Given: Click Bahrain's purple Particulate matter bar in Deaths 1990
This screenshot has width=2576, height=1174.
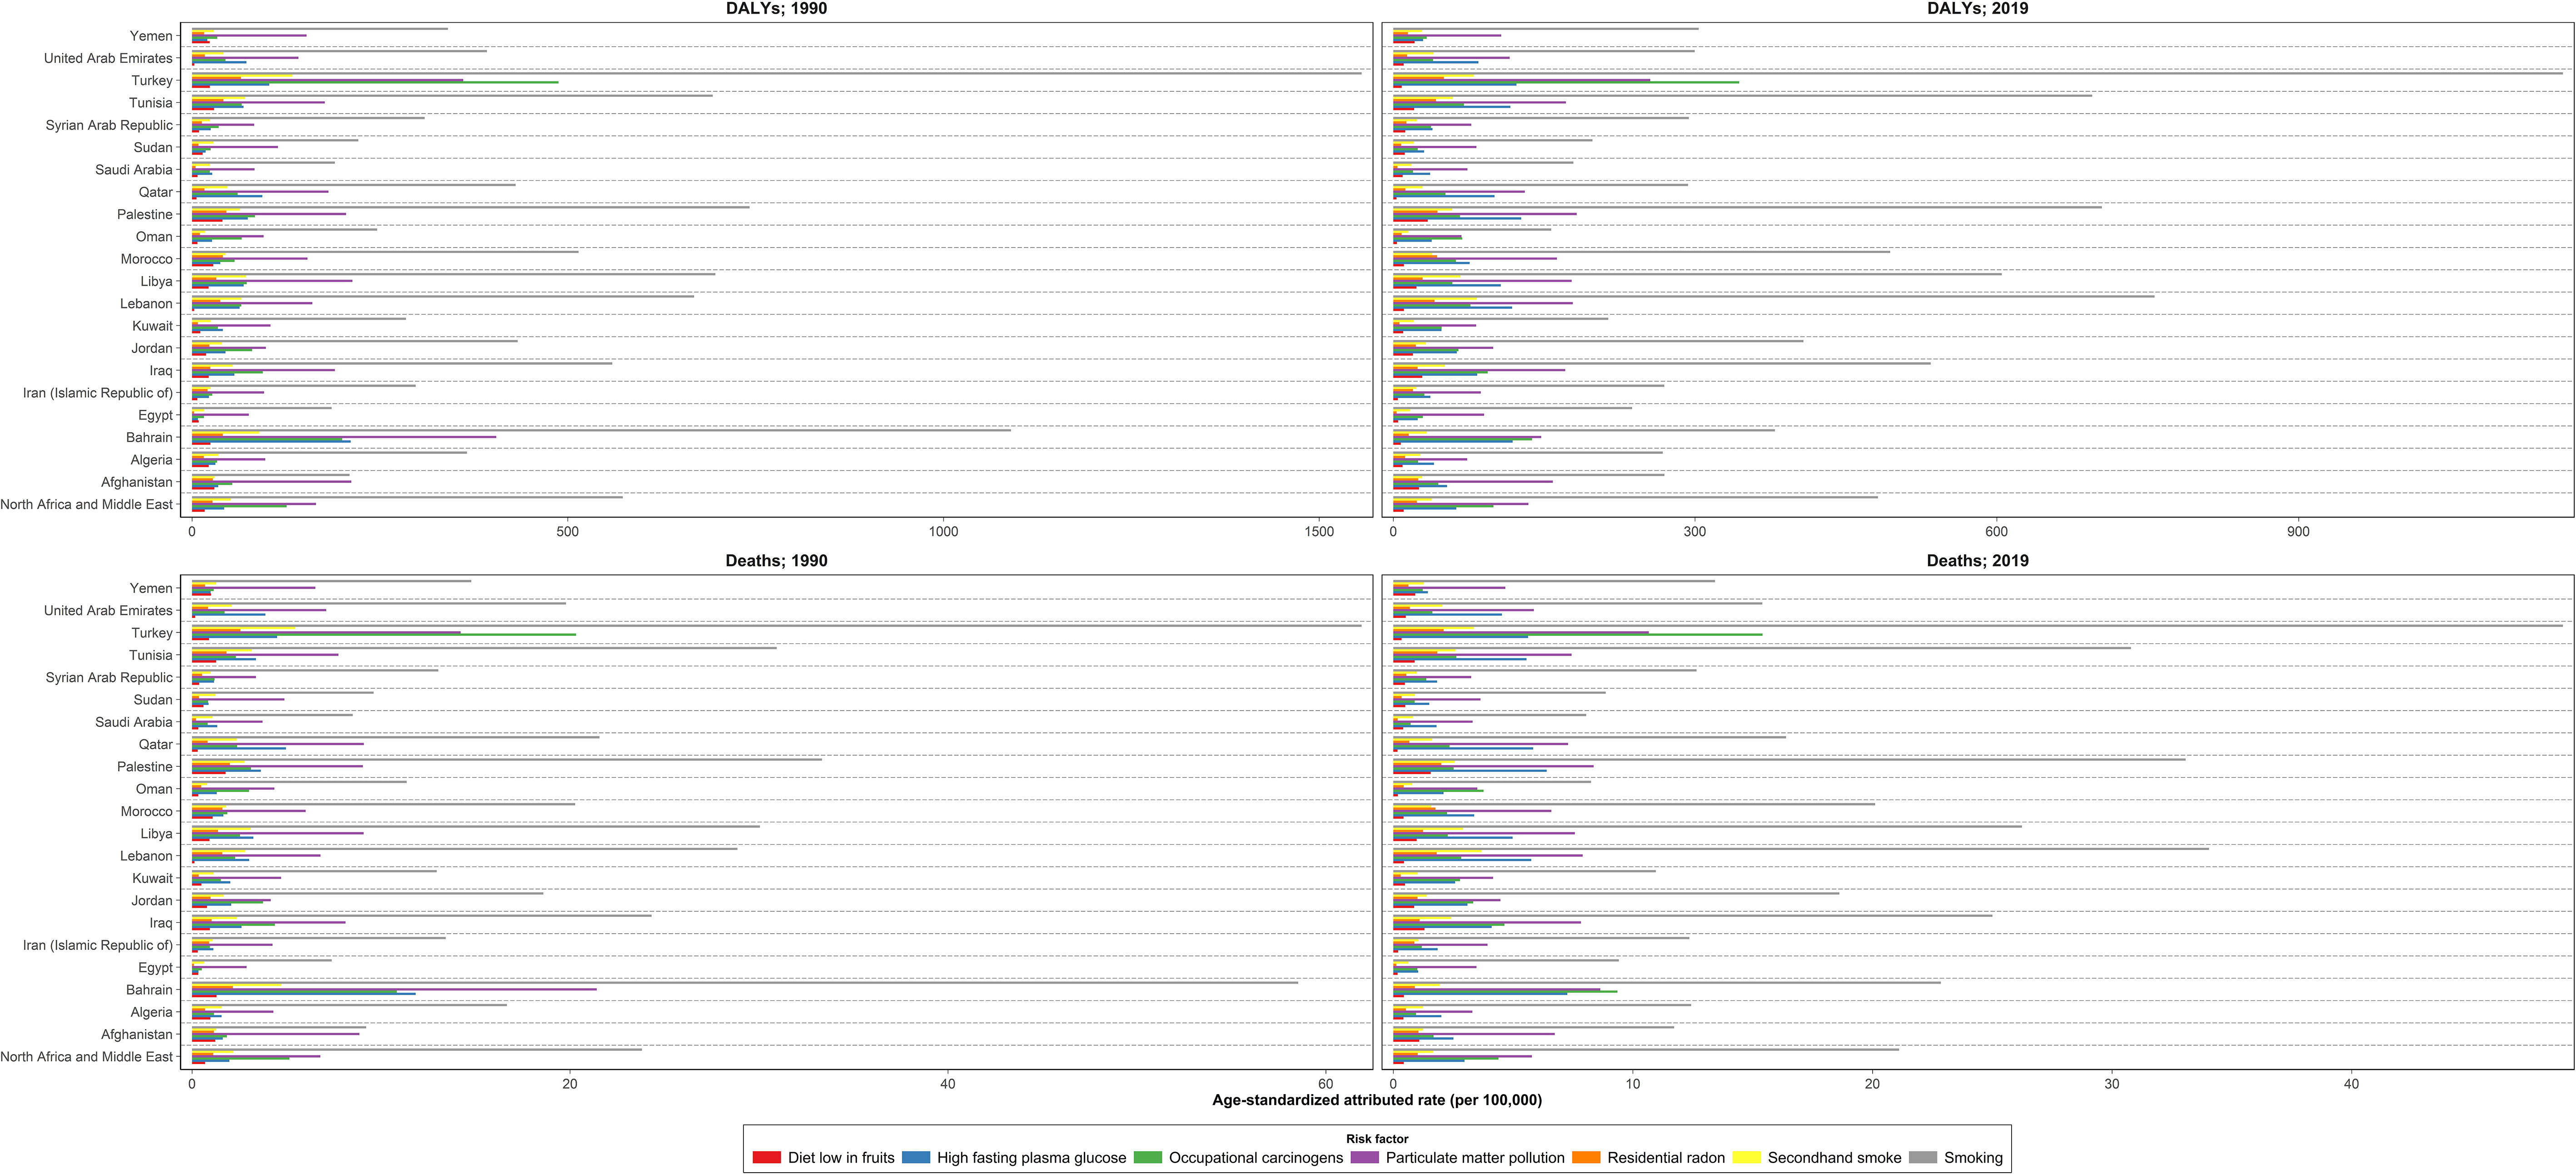Looking at the screenshot, I should coord(394,989).
